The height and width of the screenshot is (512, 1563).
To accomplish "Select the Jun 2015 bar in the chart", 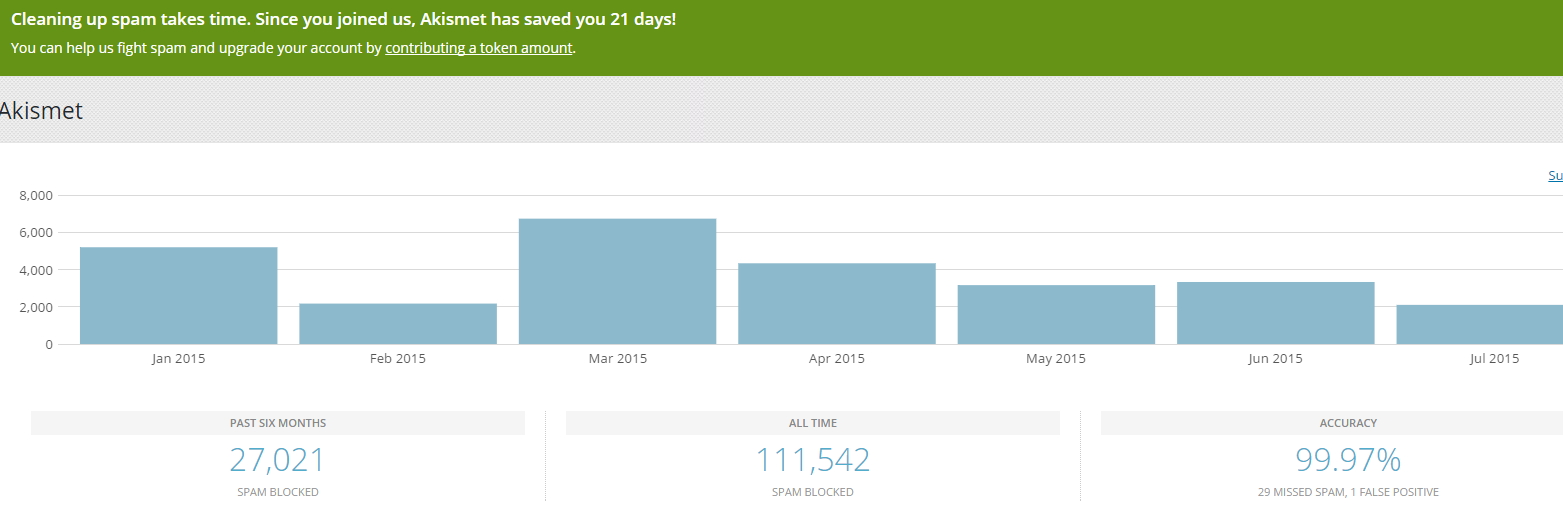I will 1275,313.
